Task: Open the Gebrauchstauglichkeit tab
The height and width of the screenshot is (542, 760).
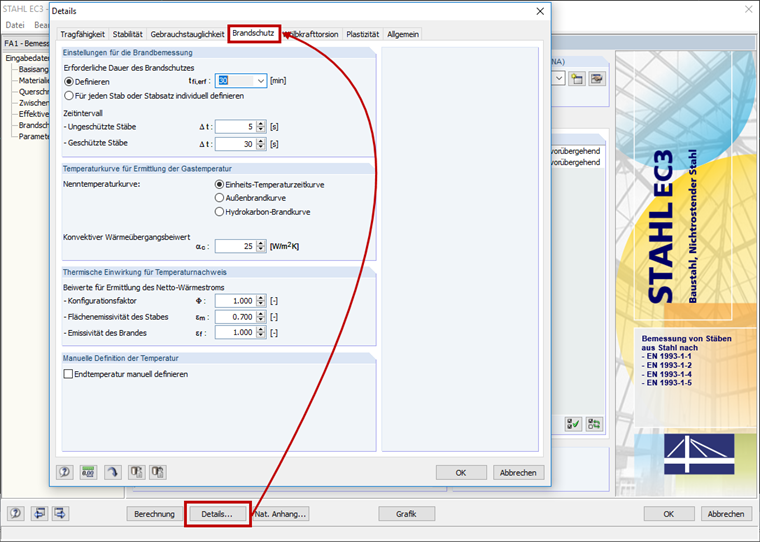Action: coord(187,34)
